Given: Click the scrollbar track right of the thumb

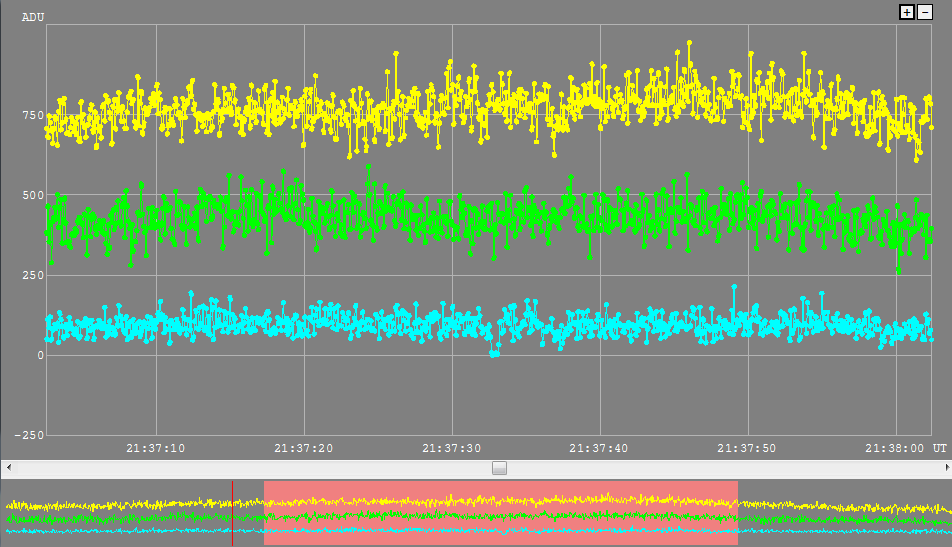Looking at the screenshot, I should (x=720, y=467).
